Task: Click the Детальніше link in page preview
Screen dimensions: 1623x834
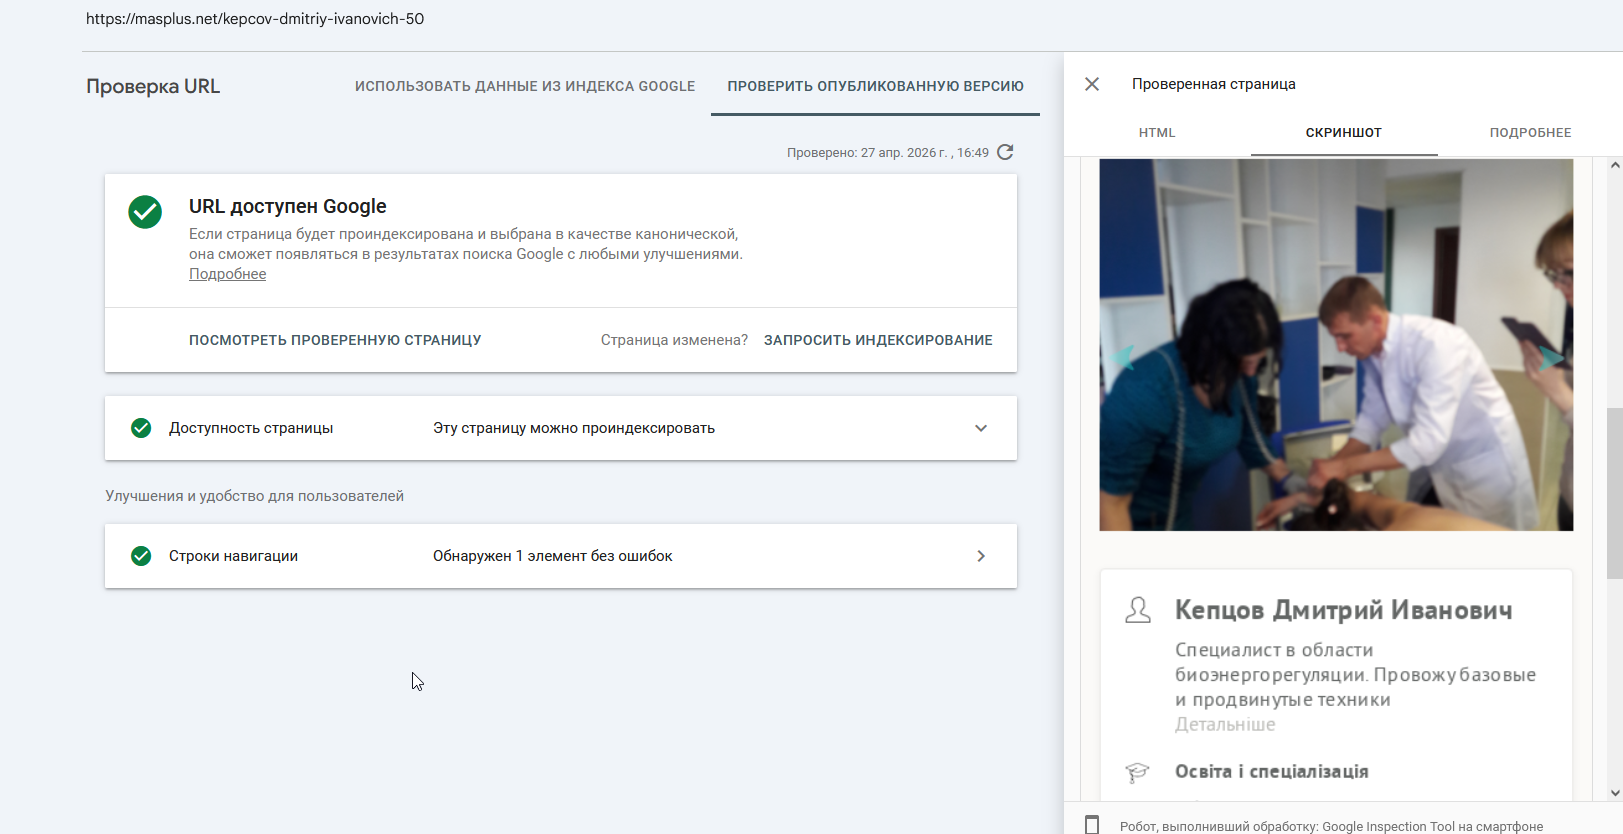Action: coord(1225,725)
